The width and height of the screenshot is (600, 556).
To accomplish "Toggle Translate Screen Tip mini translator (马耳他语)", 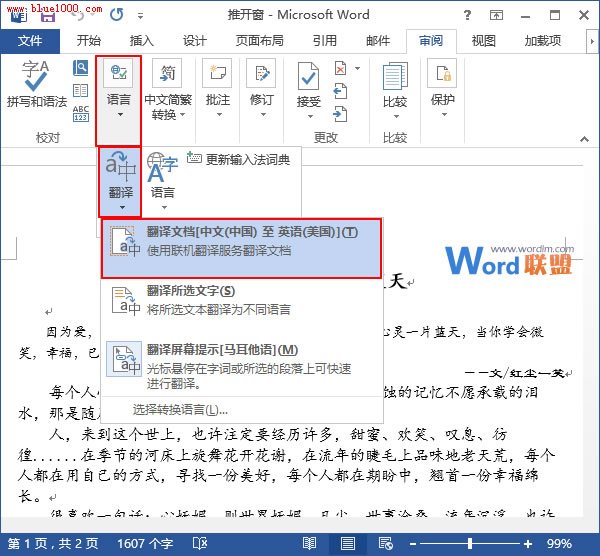I will tap(242, 366).
